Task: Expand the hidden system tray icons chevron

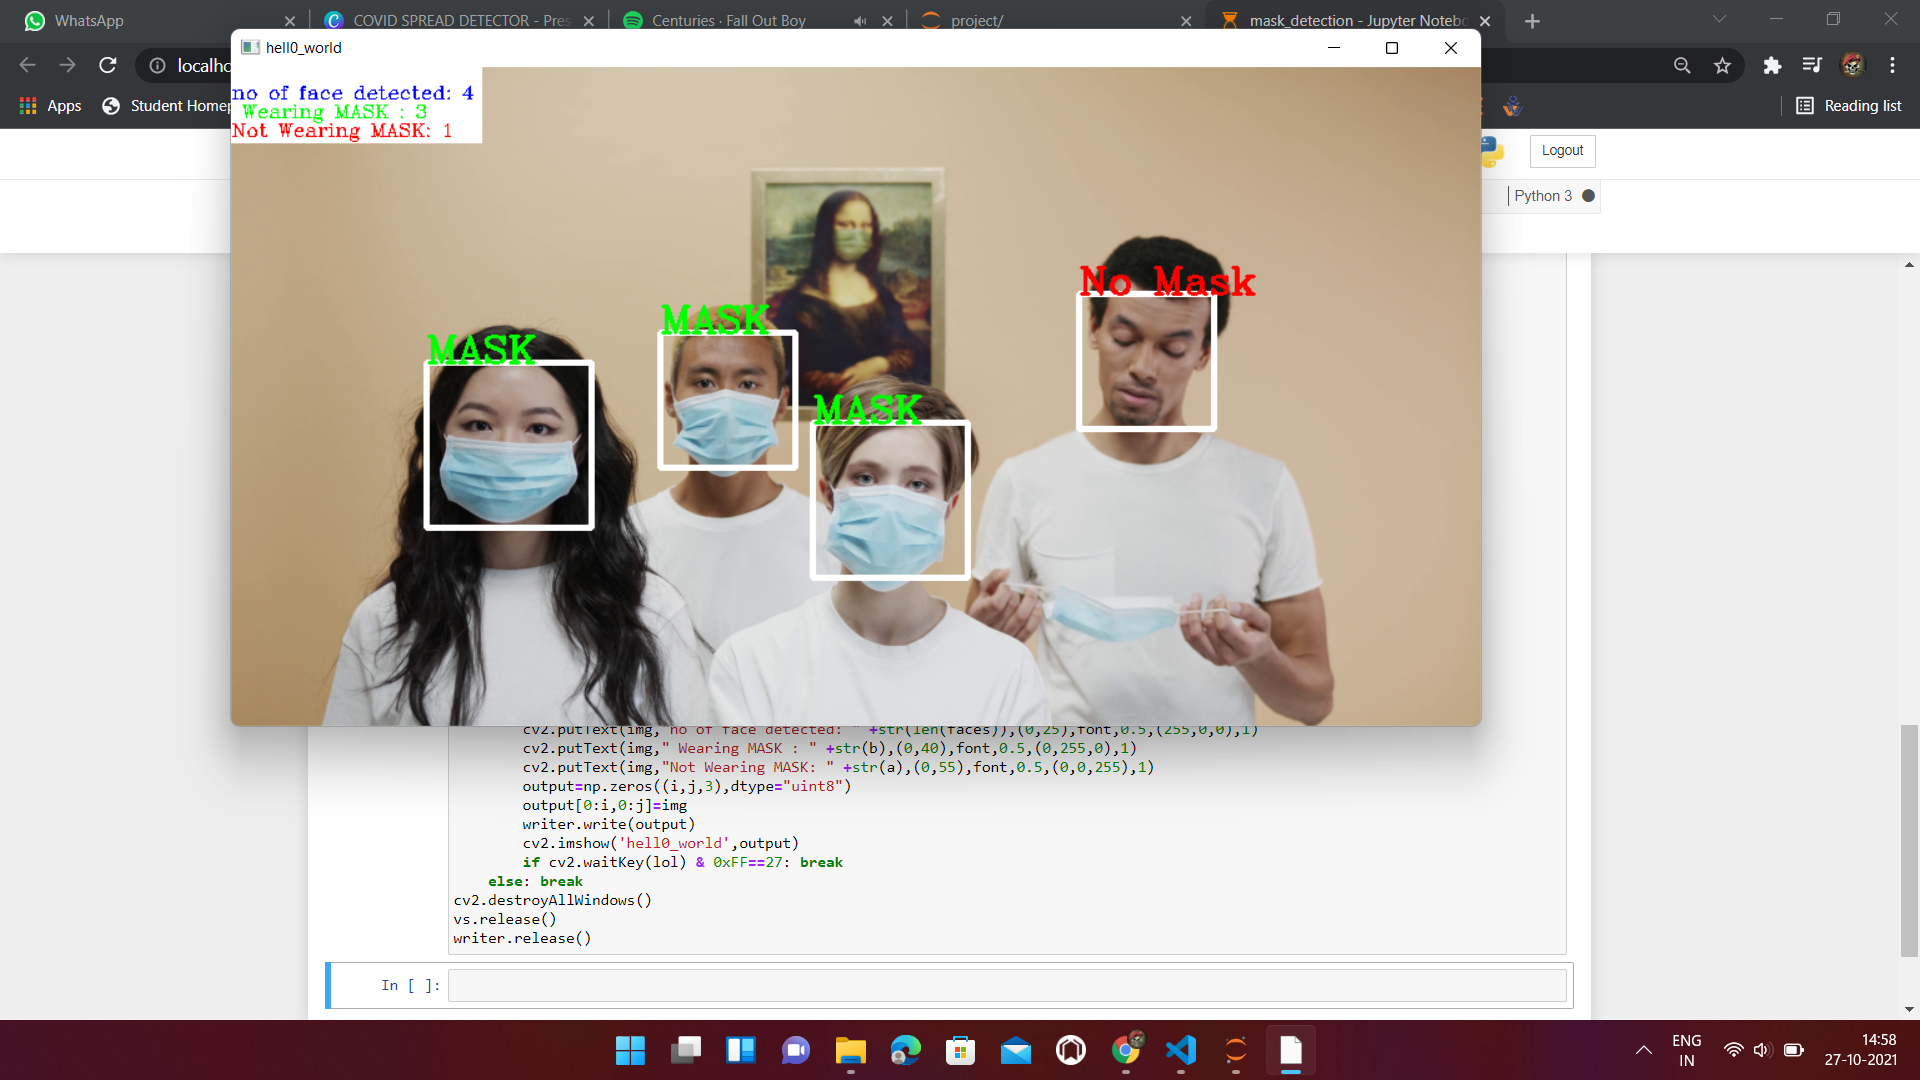Action: pyautogui.click(x=1643, y=1050)
